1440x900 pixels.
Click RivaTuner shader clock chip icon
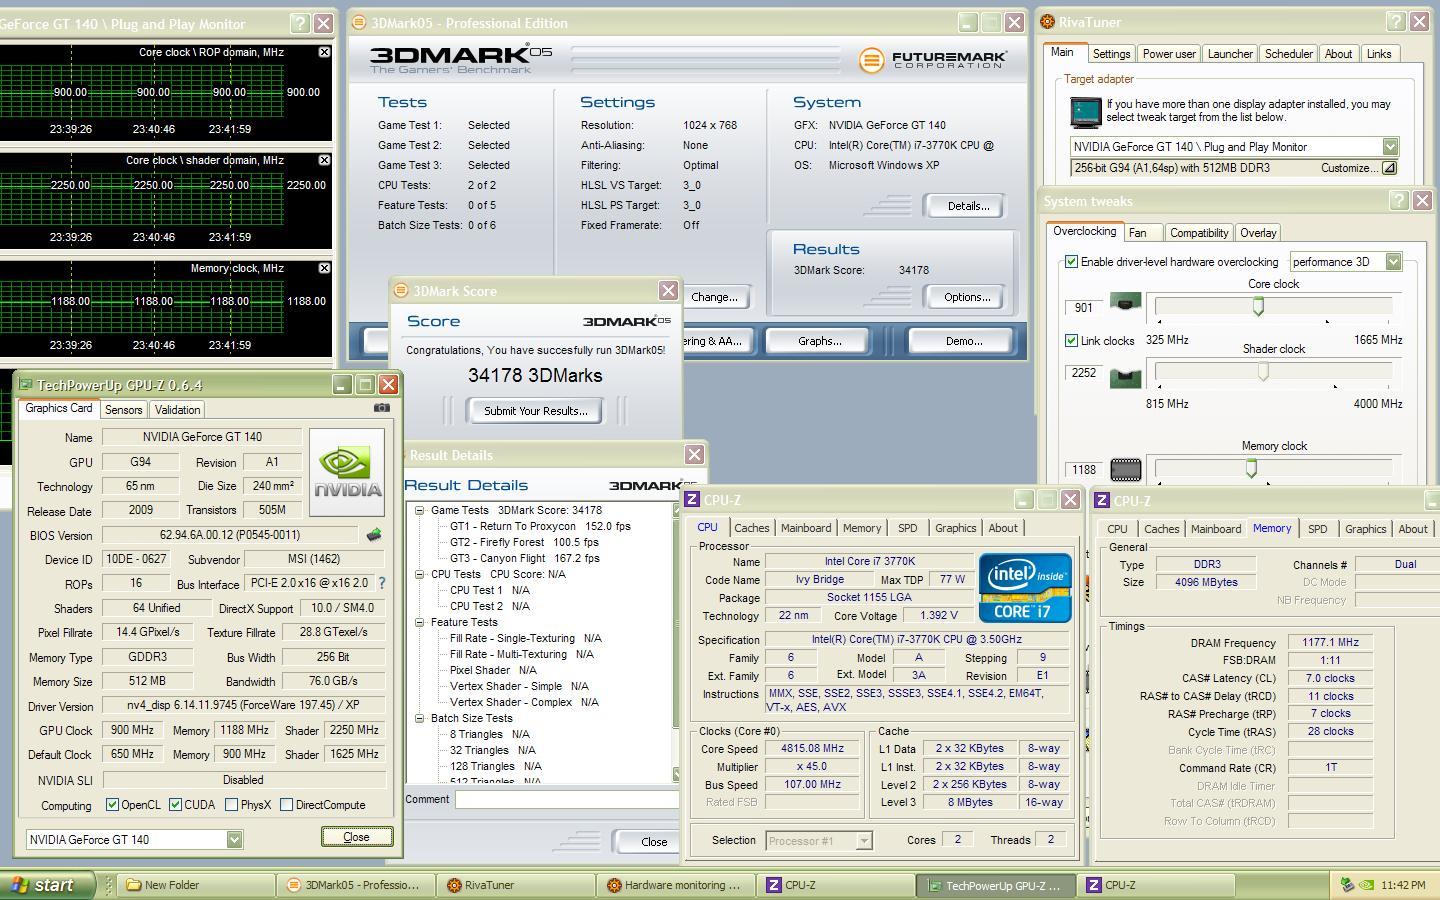click(x=1126, y=377)
